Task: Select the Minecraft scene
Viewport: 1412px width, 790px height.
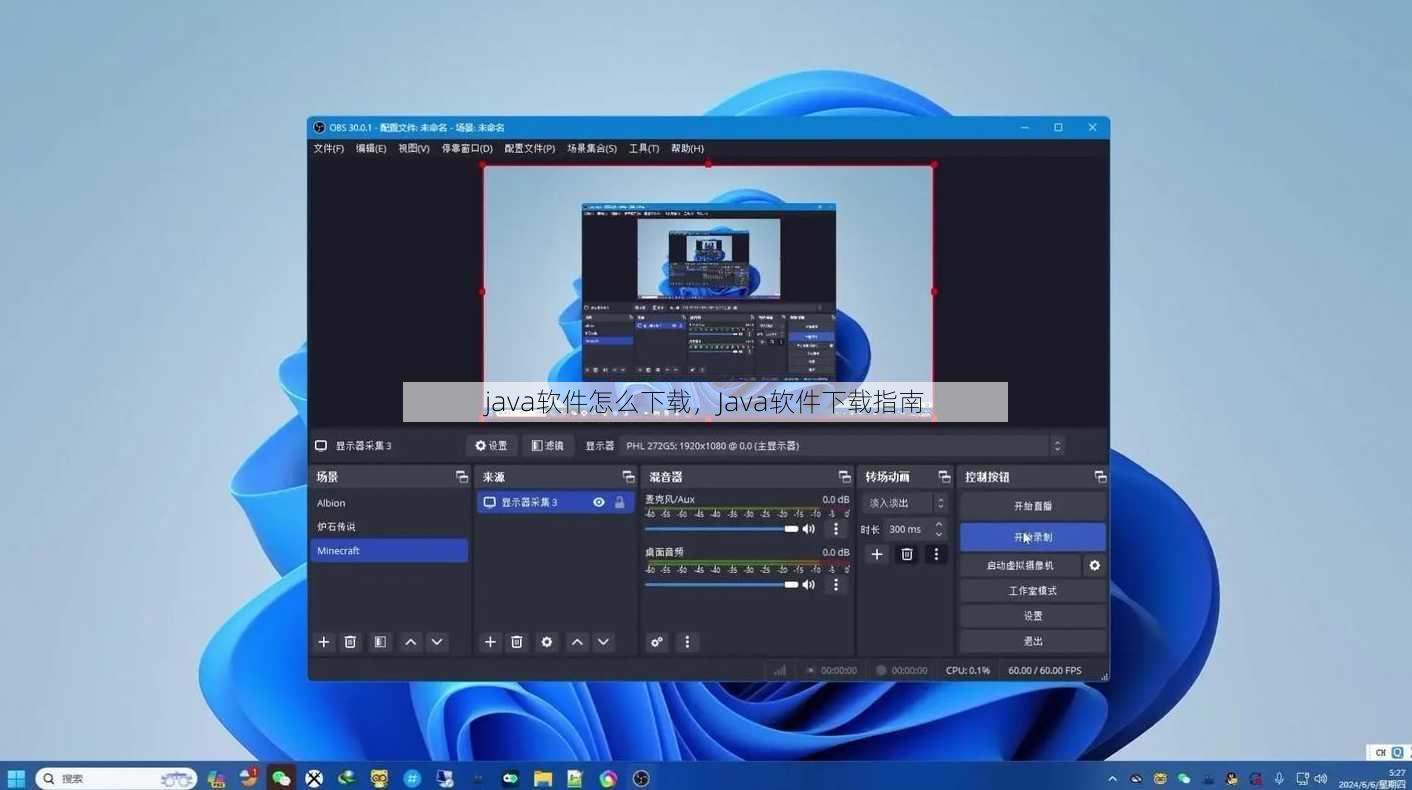Action: (389, 551)
